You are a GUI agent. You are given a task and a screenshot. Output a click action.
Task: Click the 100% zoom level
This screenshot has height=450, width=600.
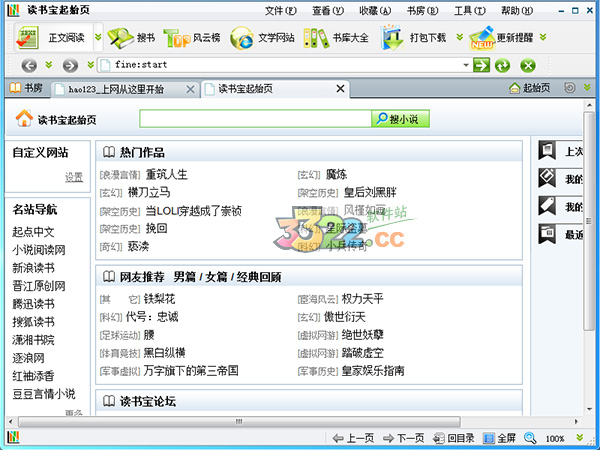pyautogui.click(x=555, y=439)
